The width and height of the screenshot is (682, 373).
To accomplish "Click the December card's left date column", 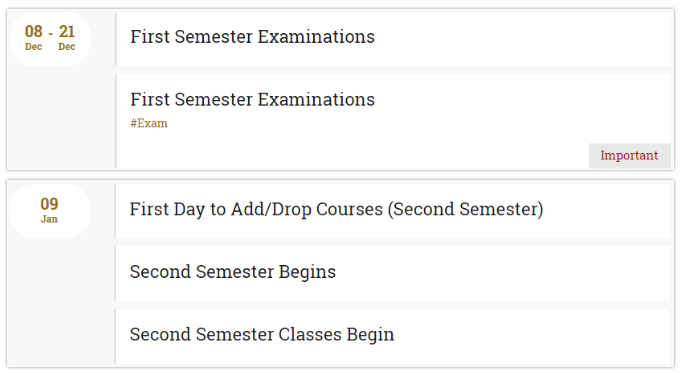I will (x=61, y=117).
